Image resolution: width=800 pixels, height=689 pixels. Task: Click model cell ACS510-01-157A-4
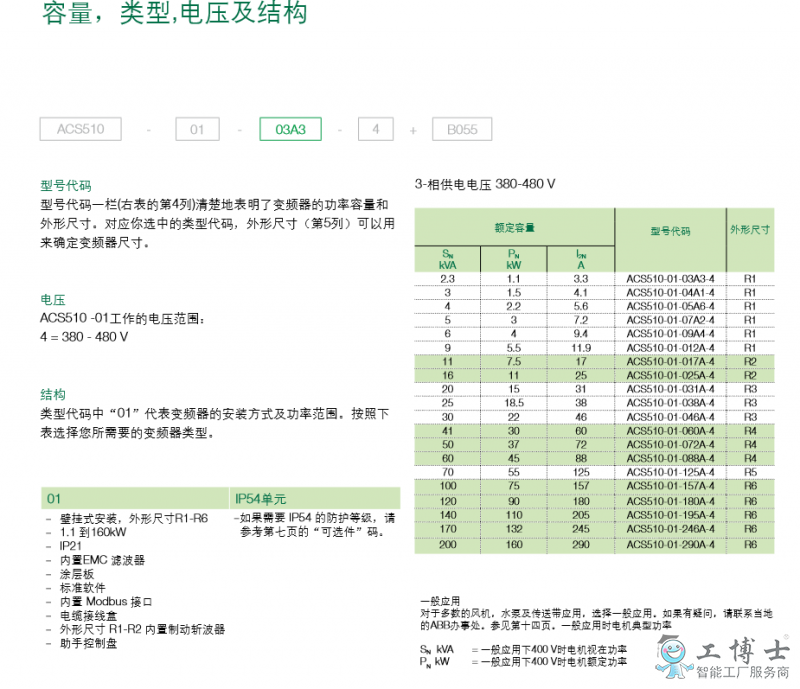point(670,486)
